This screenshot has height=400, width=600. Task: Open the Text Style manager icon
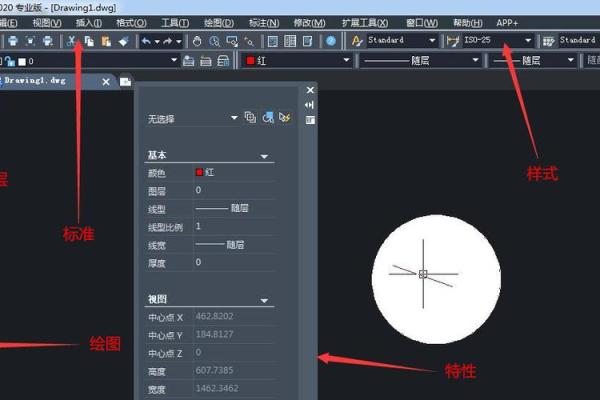[x=357, y=41]
